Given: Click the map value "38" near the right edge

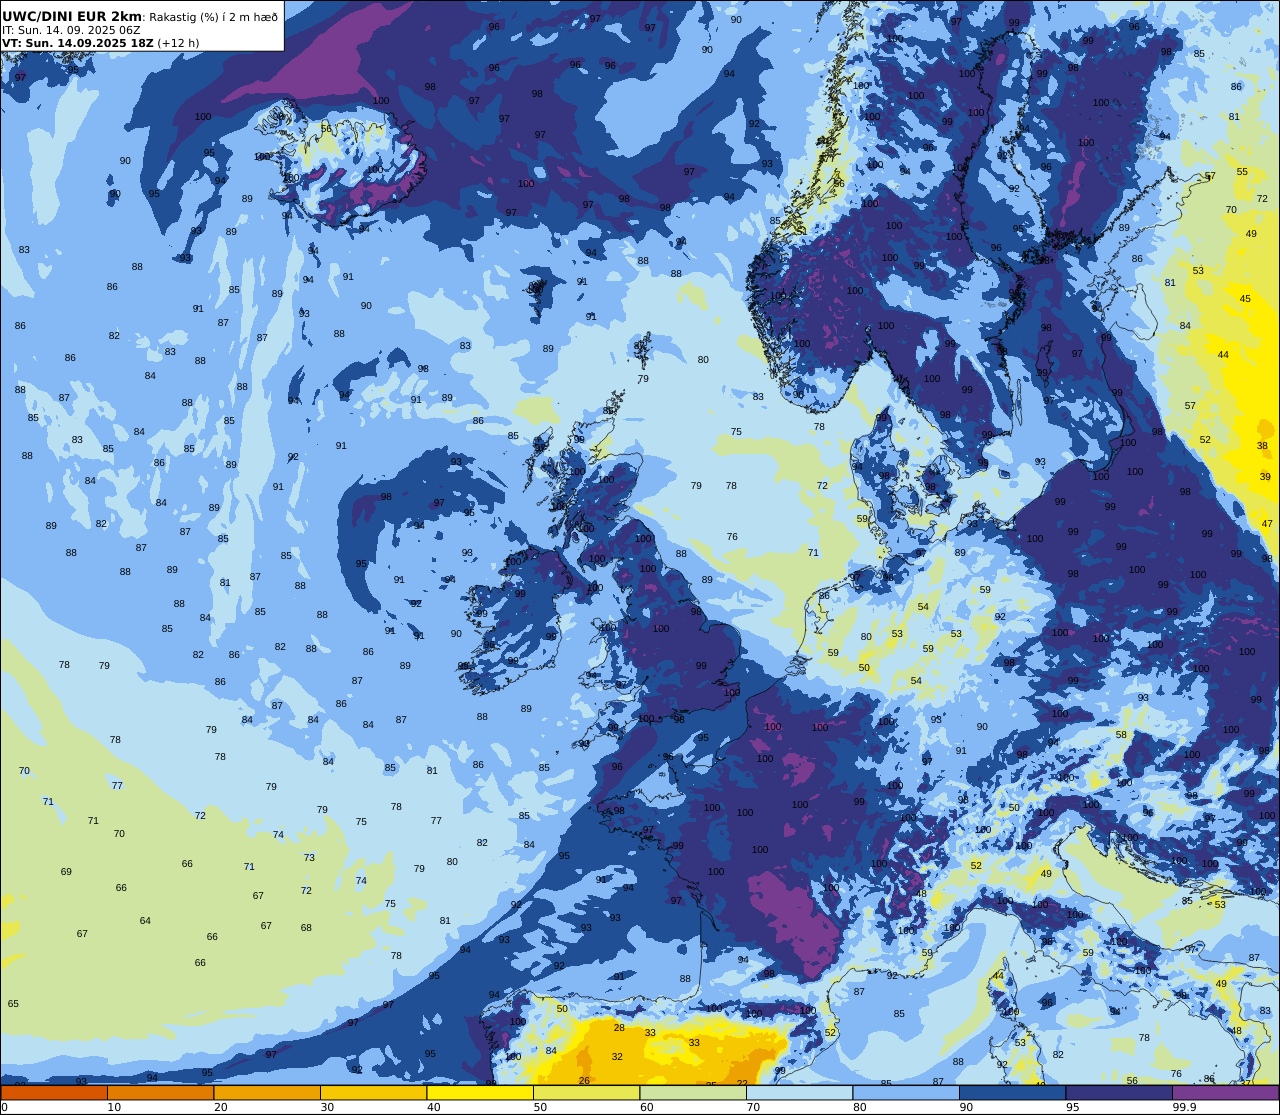Looking at the screenshot, I should (1262, 446).
